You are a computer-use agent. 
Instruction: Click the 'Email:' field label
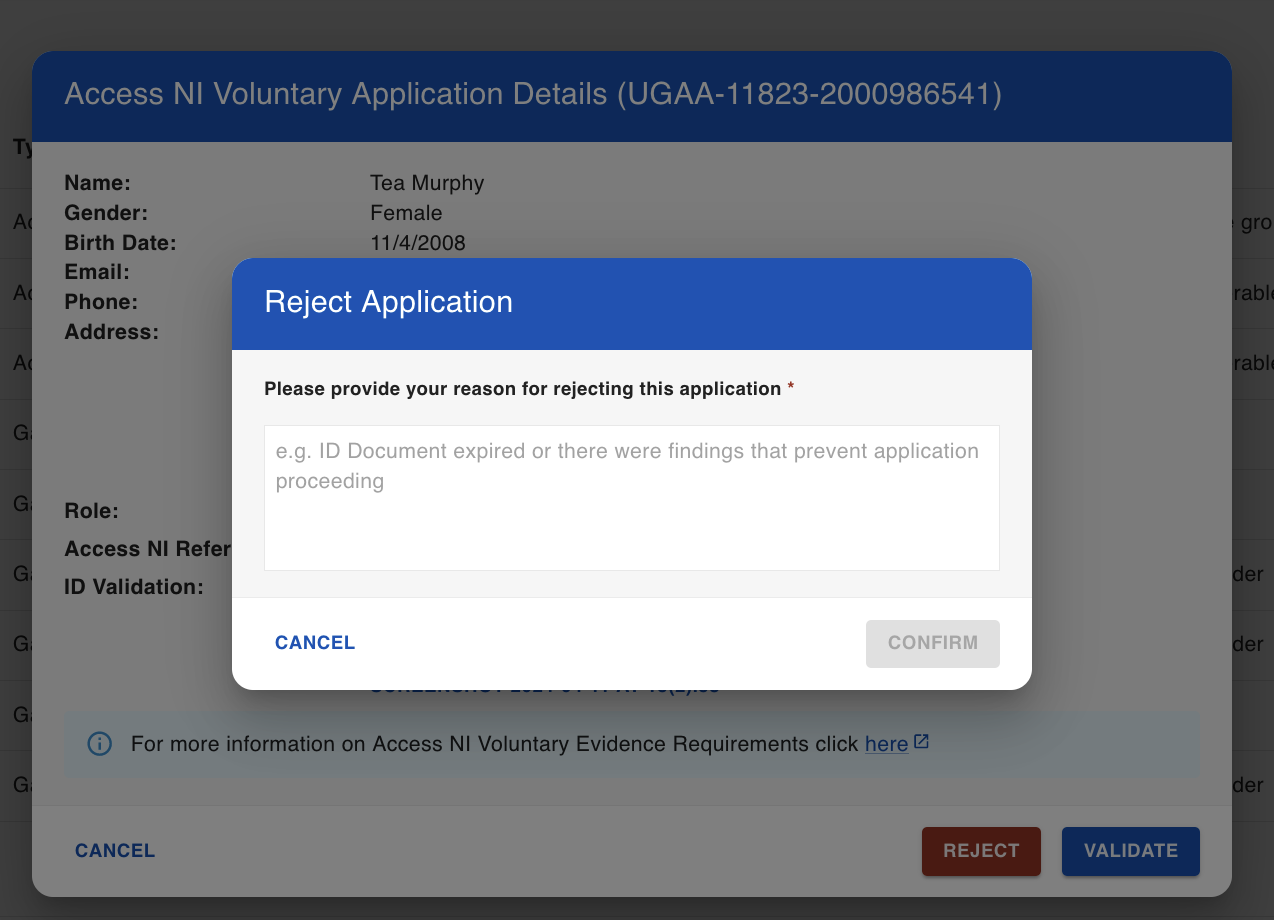(x=97, y=272)
